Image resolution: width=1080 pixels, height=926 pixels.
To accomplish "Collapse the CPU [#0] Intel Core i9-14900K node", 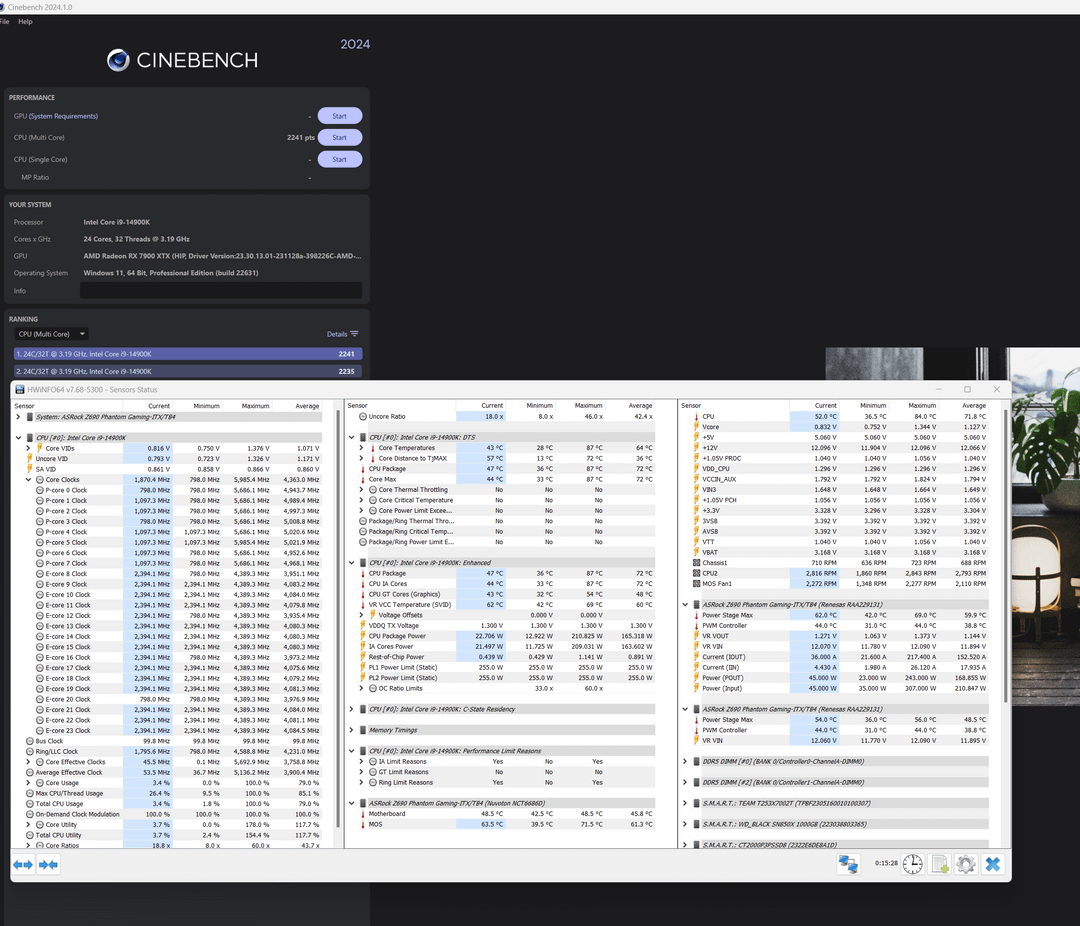I will (x=19, y=438).
